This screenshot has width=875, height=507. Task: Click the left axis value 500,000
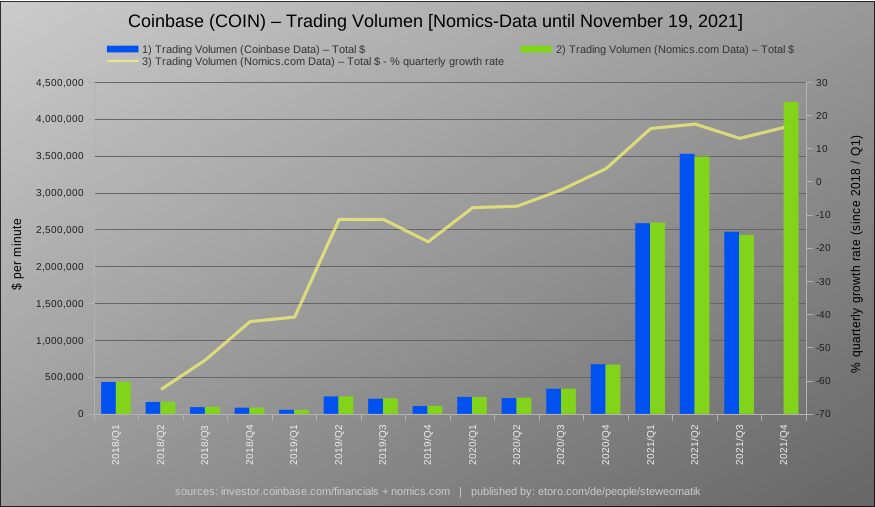pyautogui.click(x=64, y=377)
